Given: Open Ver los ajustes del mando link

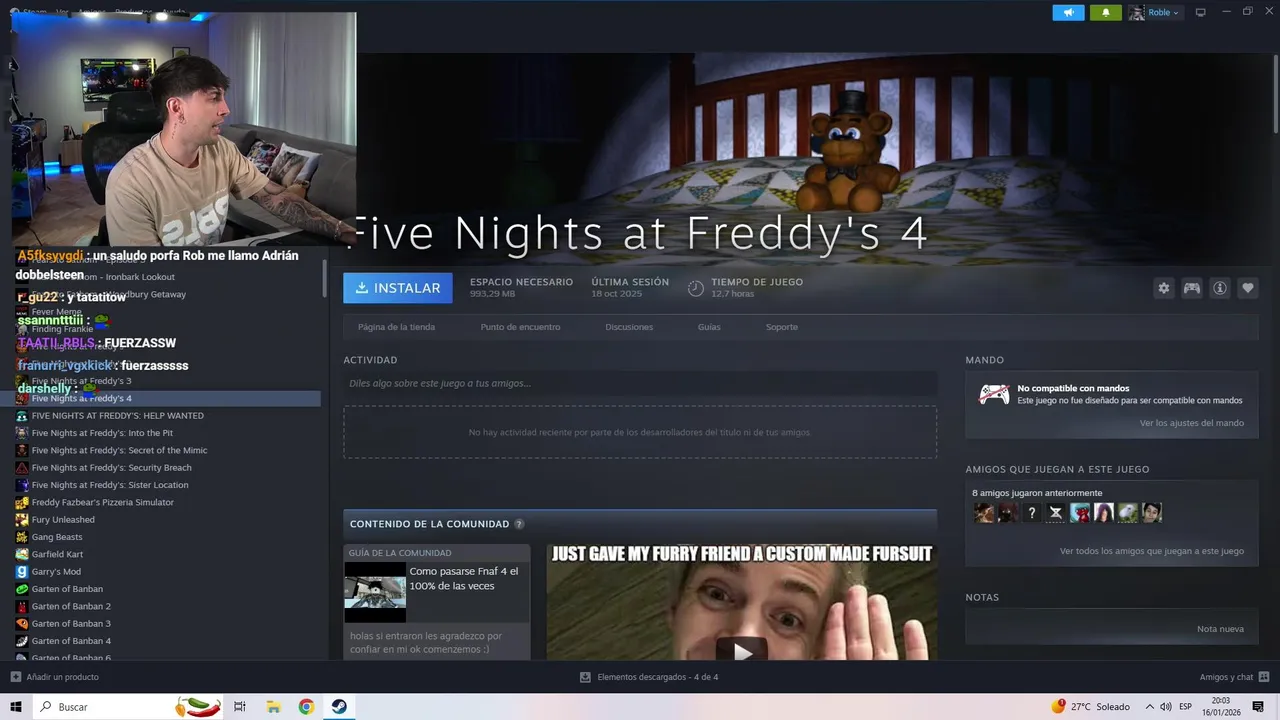Looking at the screenshot, I should (x=1192, y=423).
